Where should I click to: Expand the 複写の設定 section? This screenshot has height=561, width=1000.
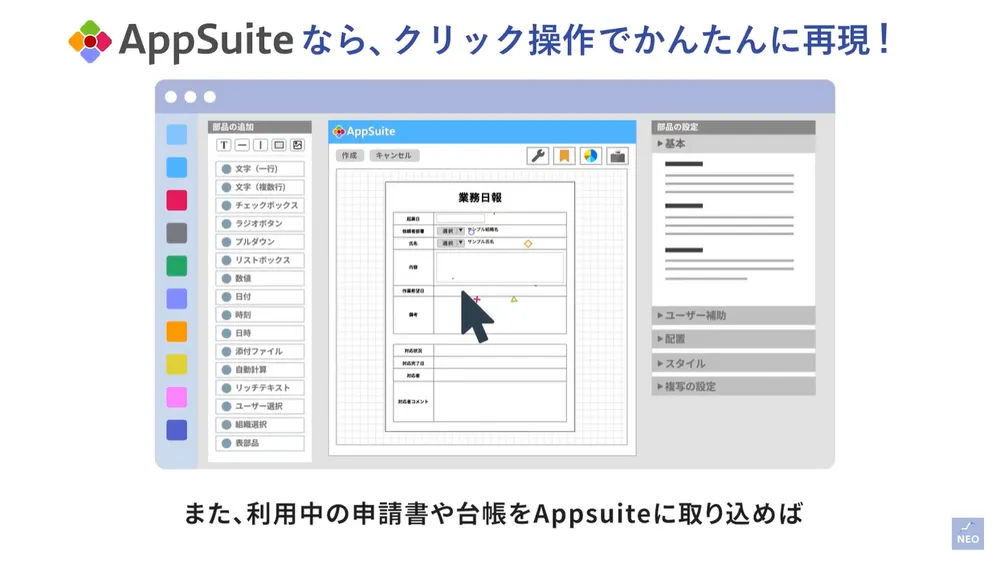pos(733,386)
